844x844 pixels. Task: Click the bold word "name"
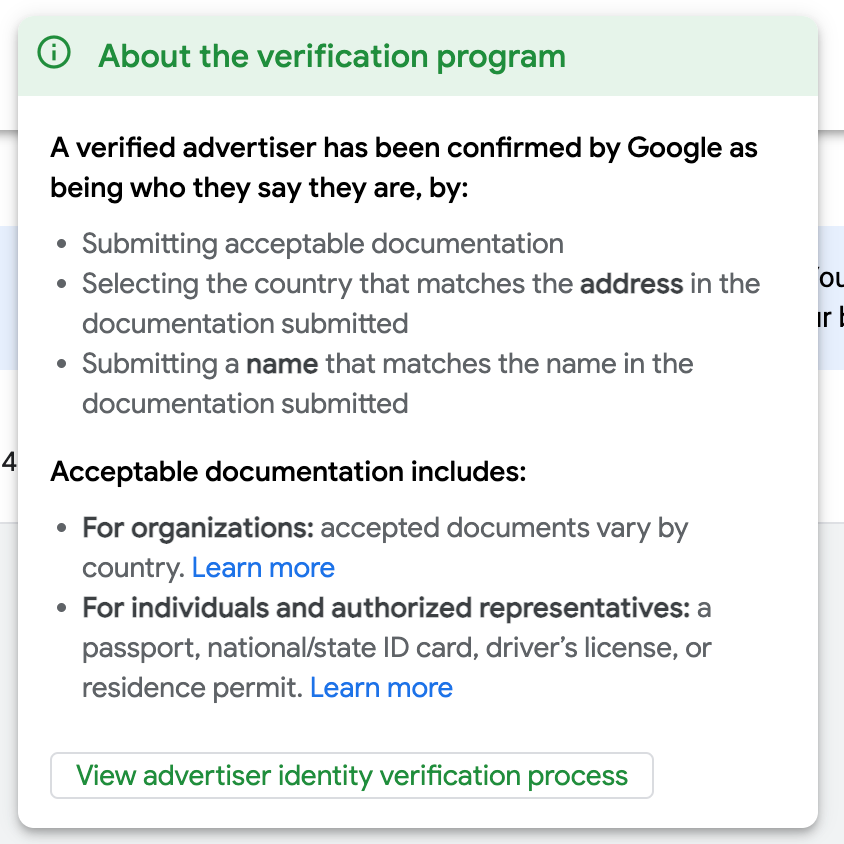(x=282, y=364)
